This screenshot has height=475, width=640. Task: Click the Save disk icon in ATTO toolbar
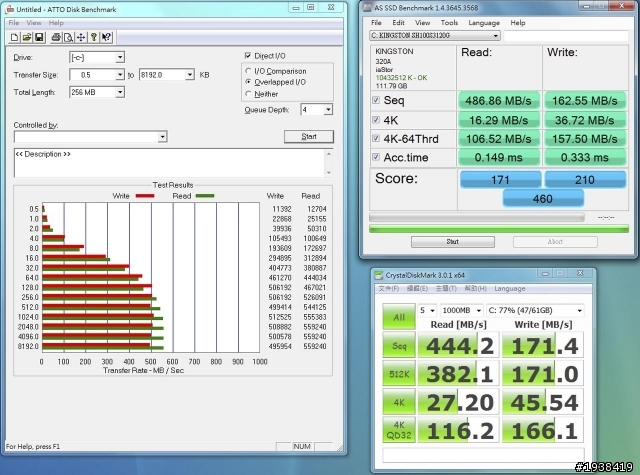pos(39,38)
